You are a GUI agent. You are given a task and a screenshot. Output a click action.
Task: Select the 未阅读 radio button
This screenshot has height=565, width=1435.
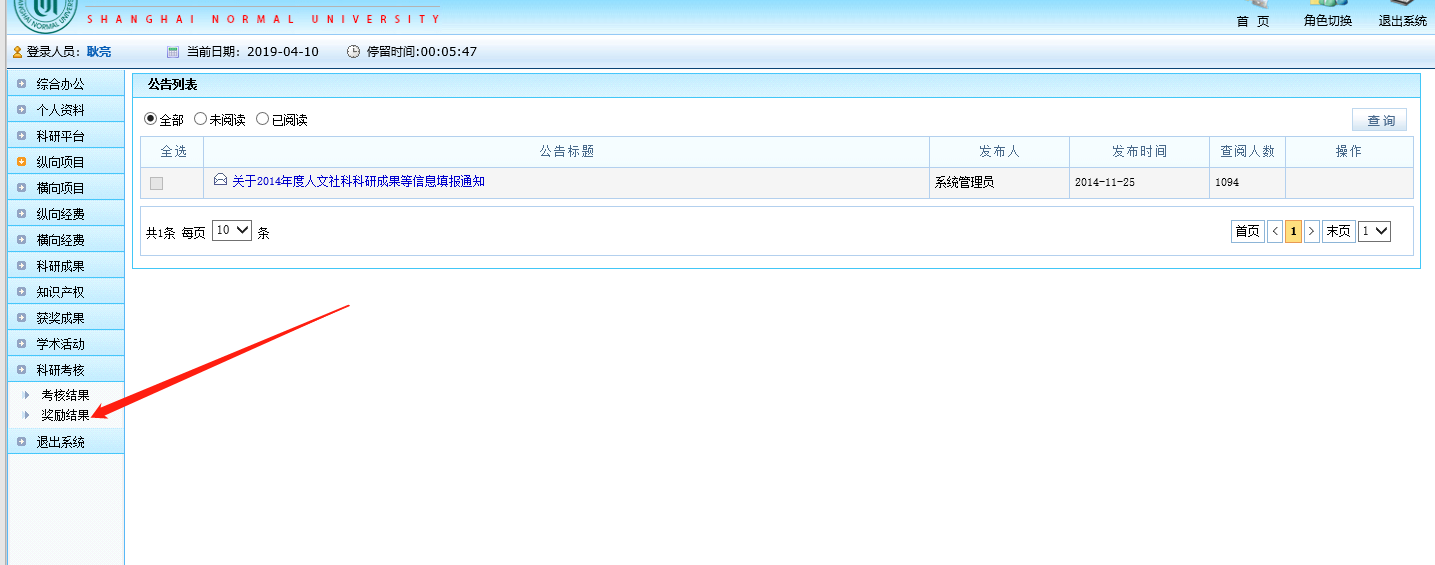(x=200, y=119)
